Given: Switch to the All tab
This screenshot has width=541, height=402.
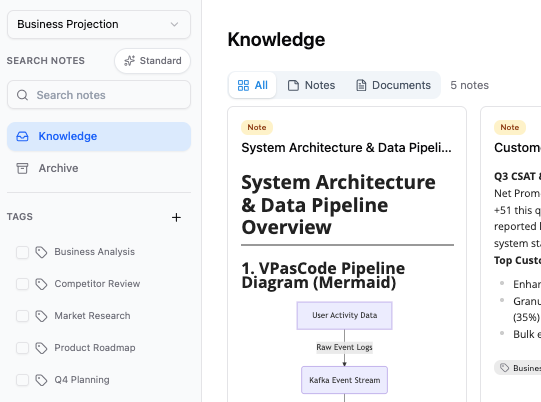Looking at the screenshot, I should [x=253, y=85].
